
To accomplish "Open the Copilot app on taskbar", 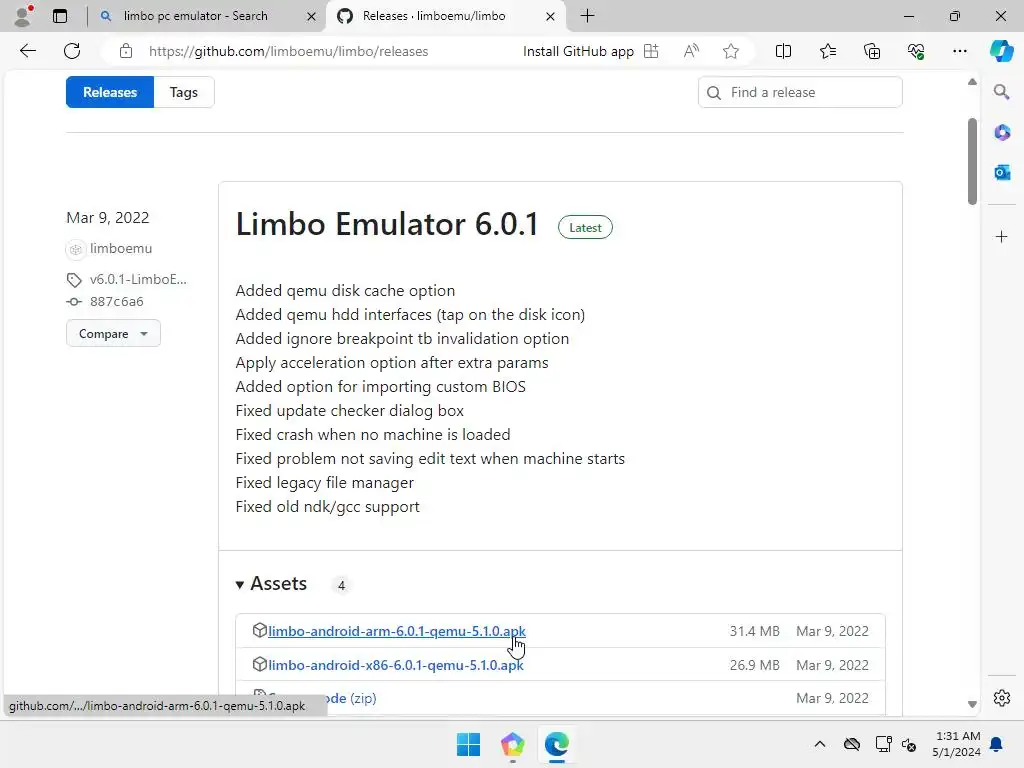I will pos(513,744).
